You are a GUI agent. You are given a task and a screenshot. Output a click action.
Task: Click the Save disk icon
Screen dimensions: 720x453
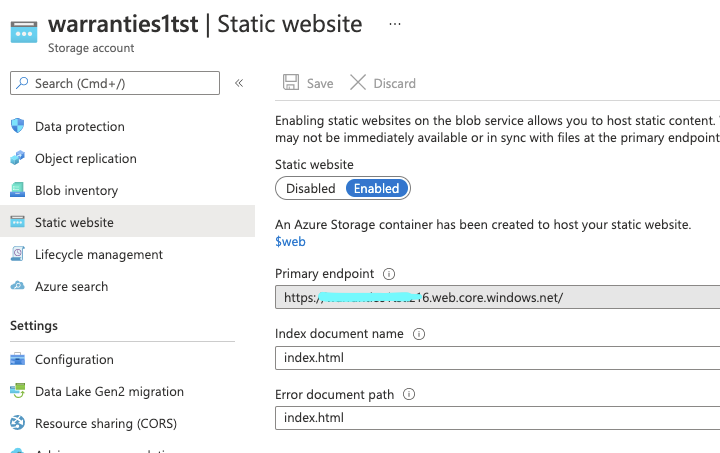(x=291, y=83)
